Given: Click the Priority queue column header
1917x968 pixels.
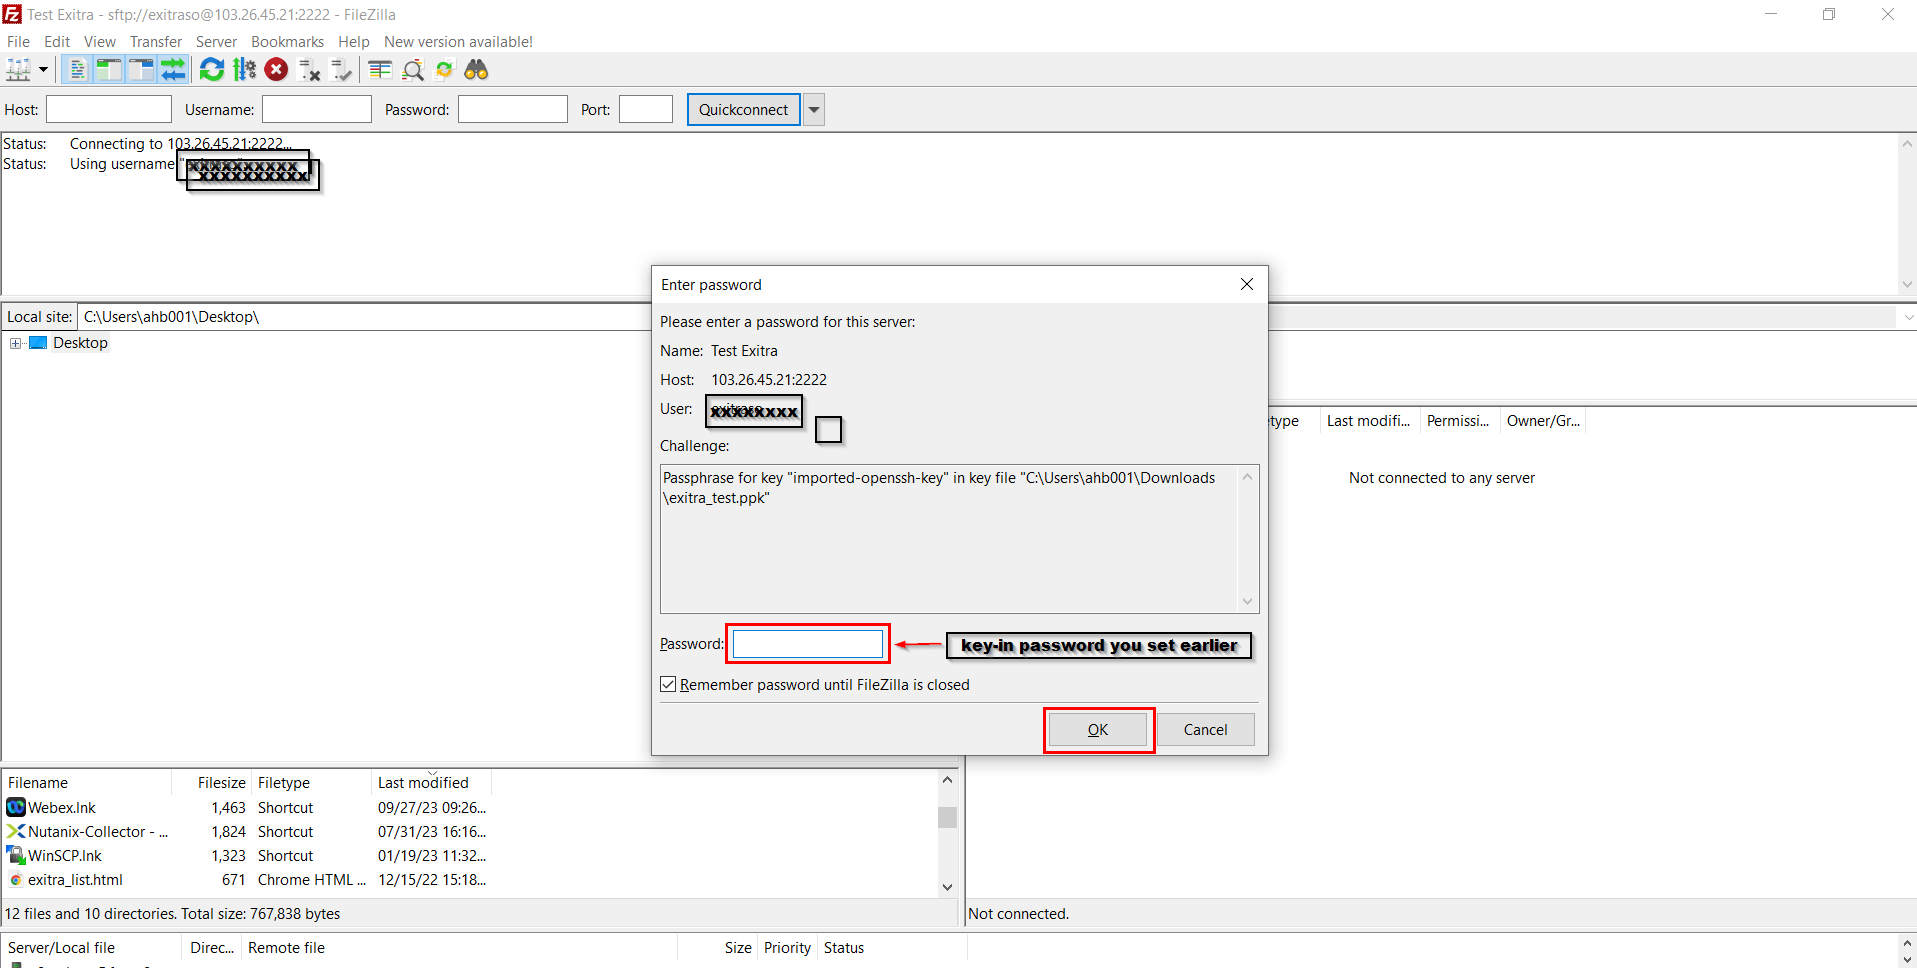Looking at the screenshot, I should pyautogui.click(x=787, y=948).
